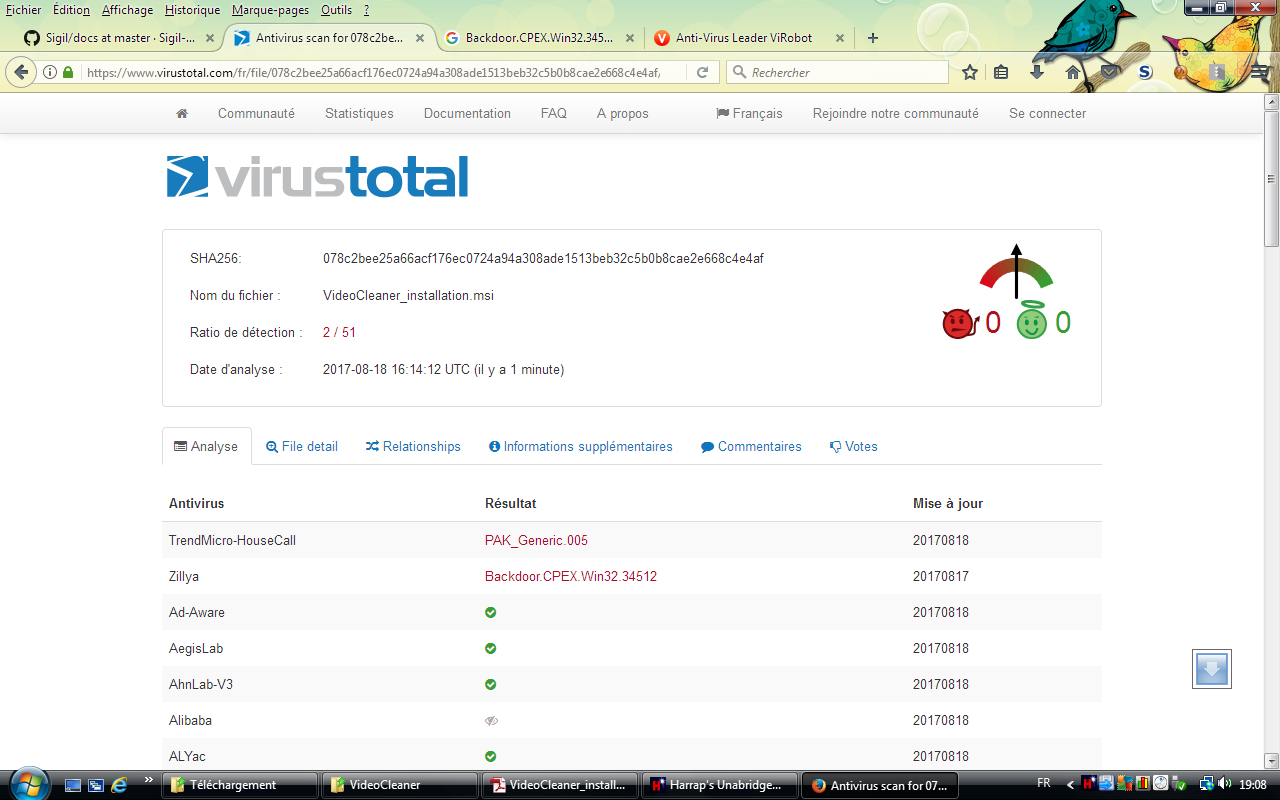Click VideoCleaner_installation.msi file name

408,296
